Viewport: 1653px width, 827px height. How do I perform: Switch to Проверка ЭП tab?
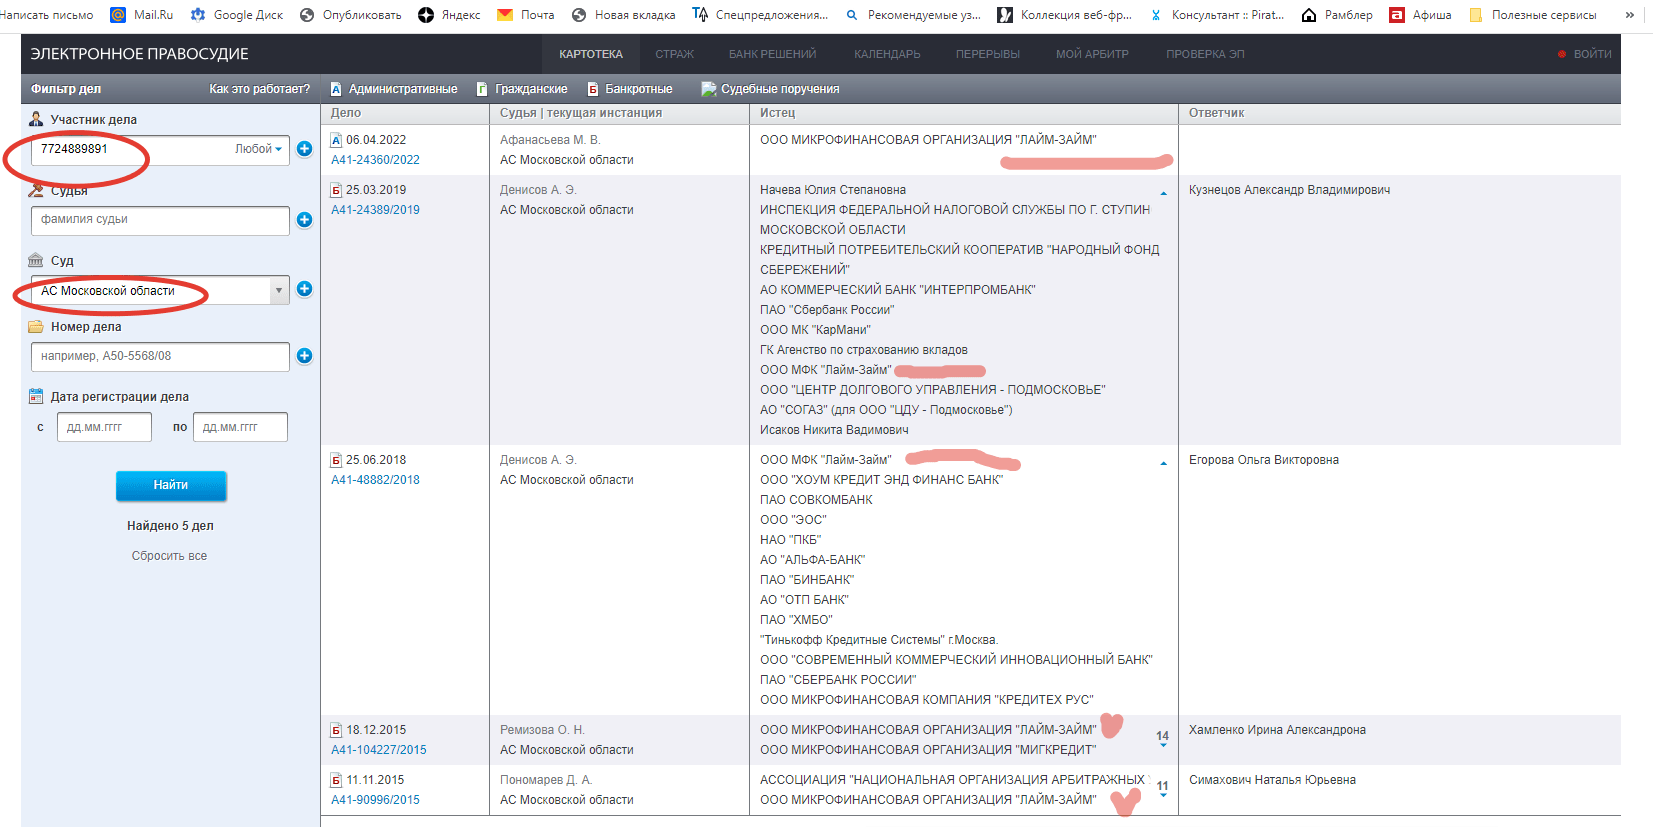pyautogui.click(x=1205, y=54)
